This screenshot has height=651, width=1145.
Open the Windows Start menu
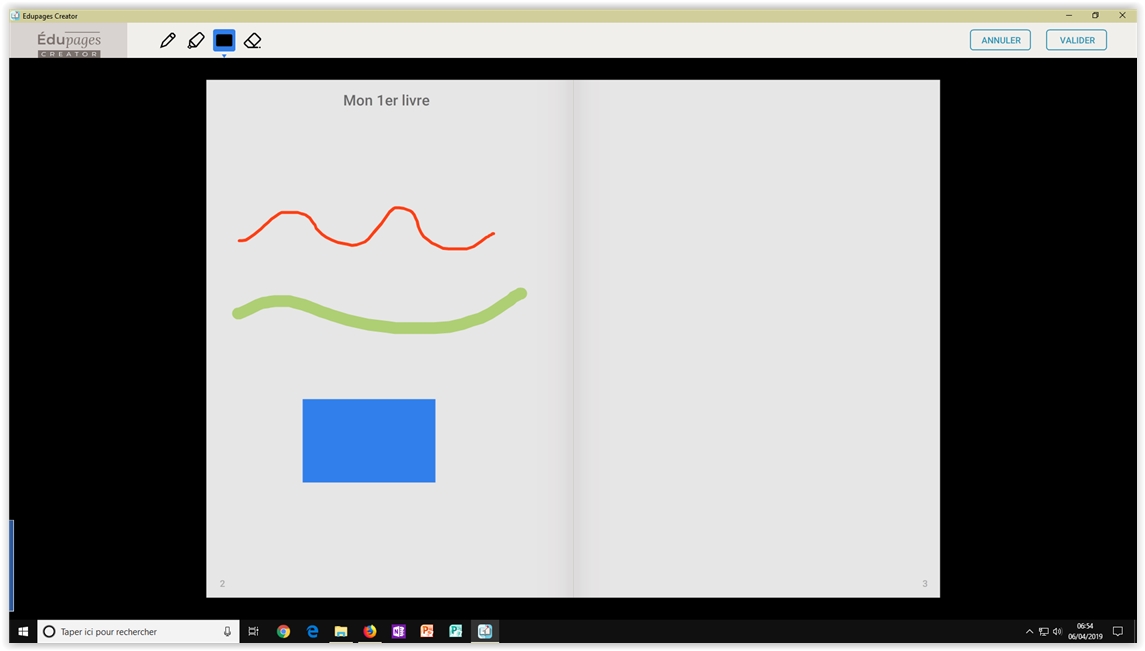point(23,632)
